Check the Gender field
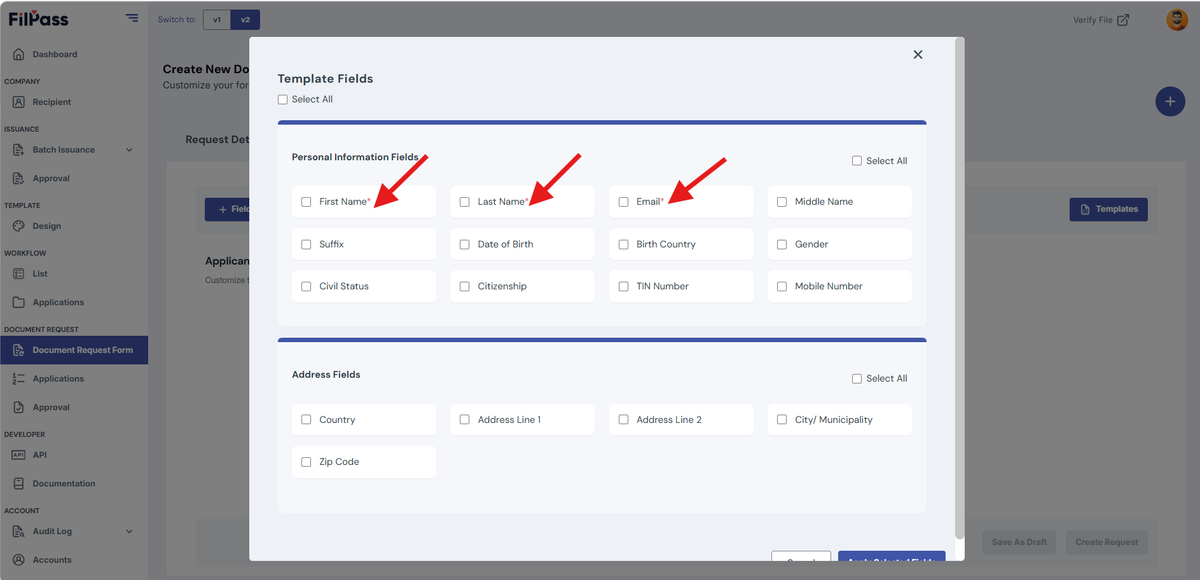 point(782,244)
